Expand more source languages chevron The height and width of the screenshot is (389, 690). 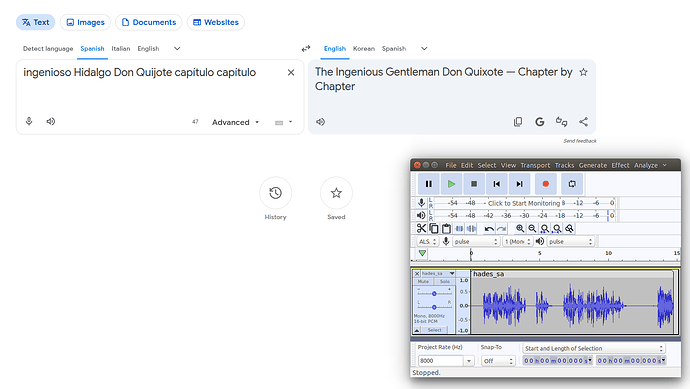coord(177,48)
